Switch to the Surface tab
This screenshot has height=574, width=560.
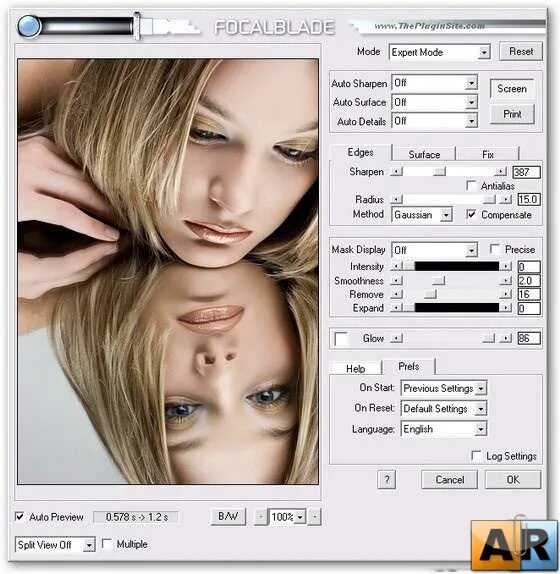[x=424, y=154]
